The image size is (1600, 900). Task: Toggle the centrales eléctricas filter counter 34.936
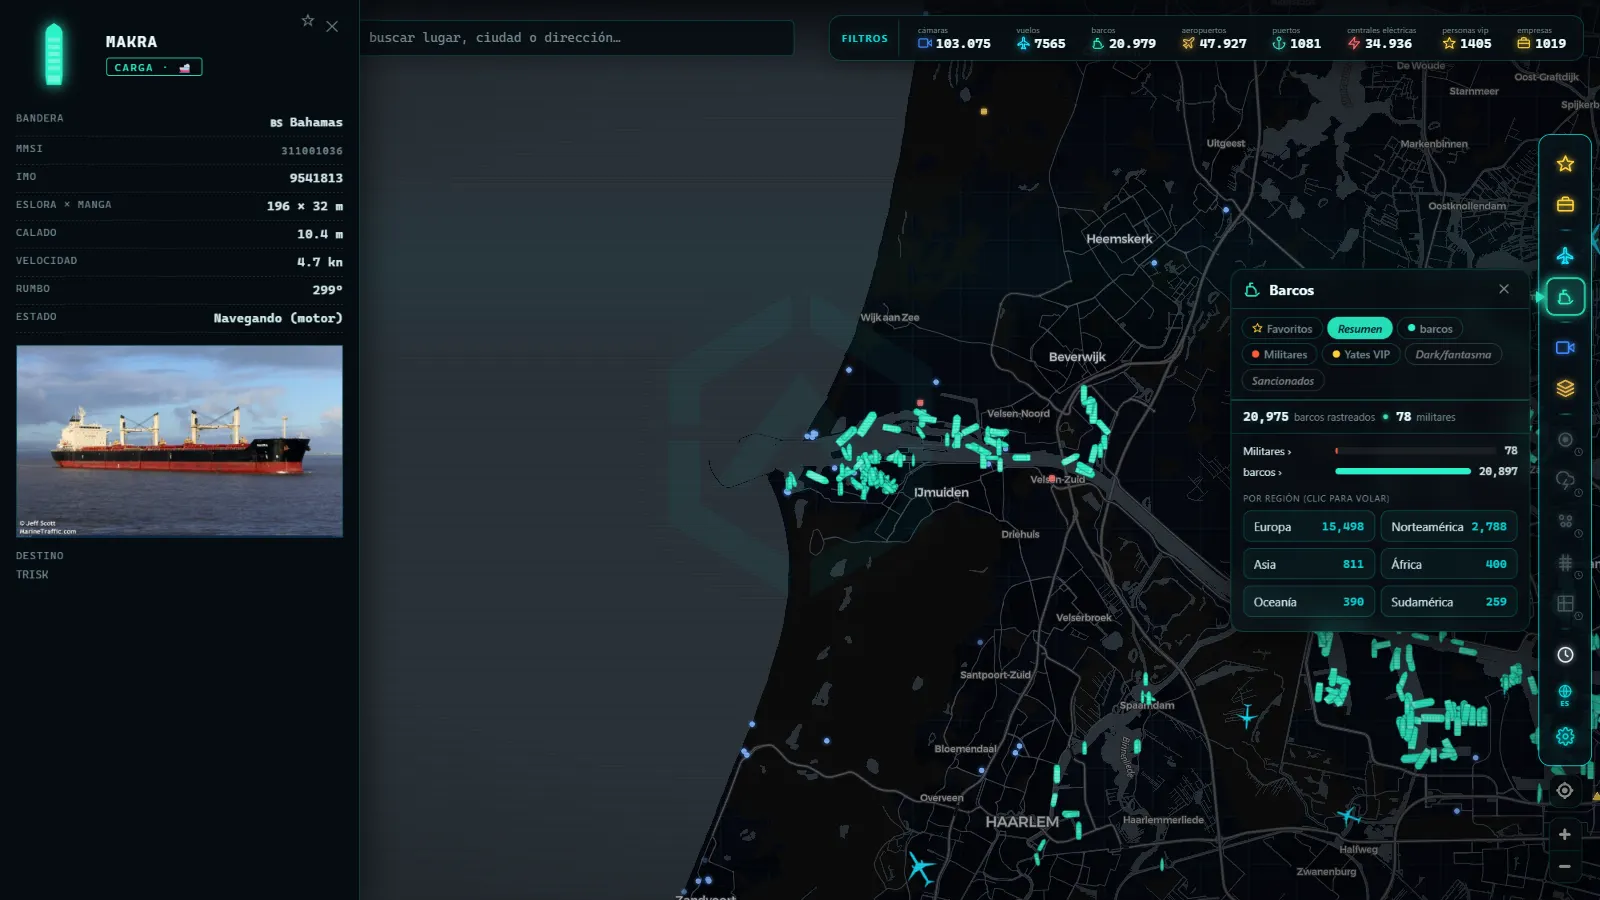(1381, 39)
